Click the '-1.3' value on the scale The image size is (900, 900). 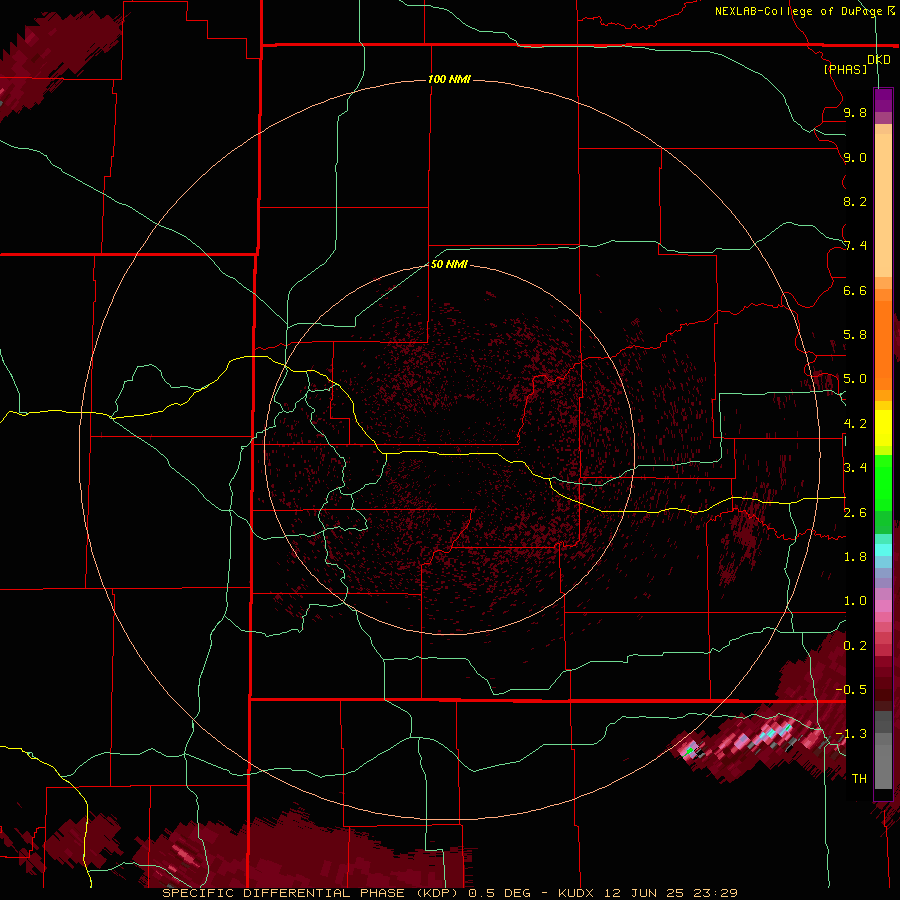(x=851, y=734)
